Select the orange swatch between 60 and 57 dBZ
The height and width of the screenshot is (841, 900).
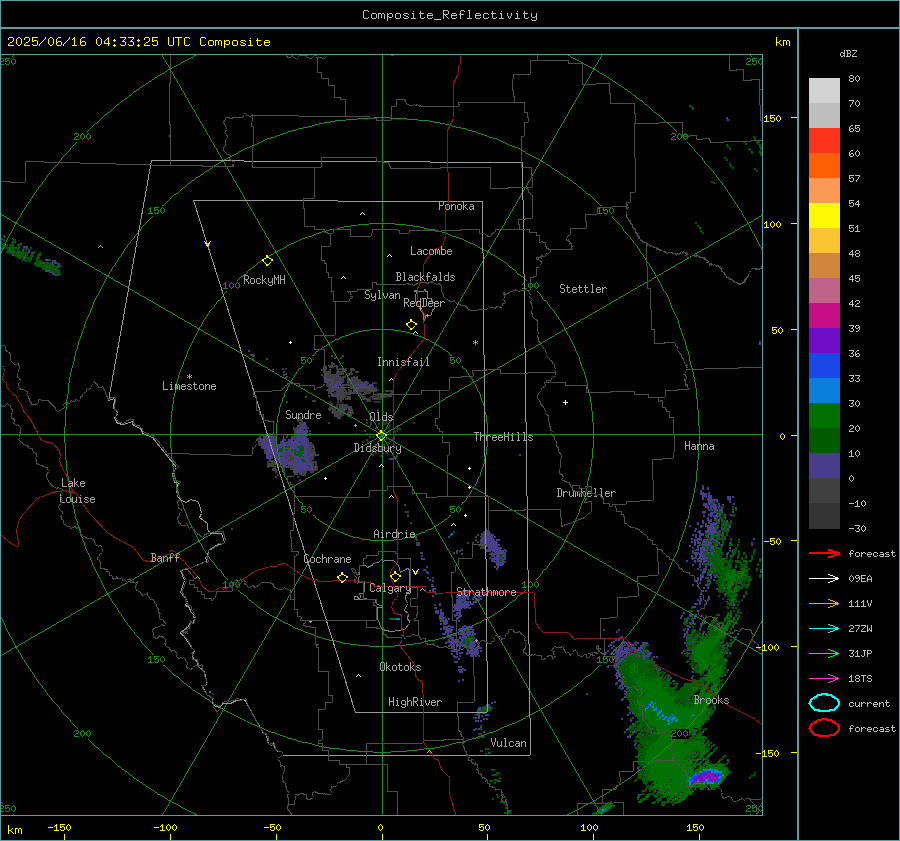pyautogui.click(x=824, y=166)
